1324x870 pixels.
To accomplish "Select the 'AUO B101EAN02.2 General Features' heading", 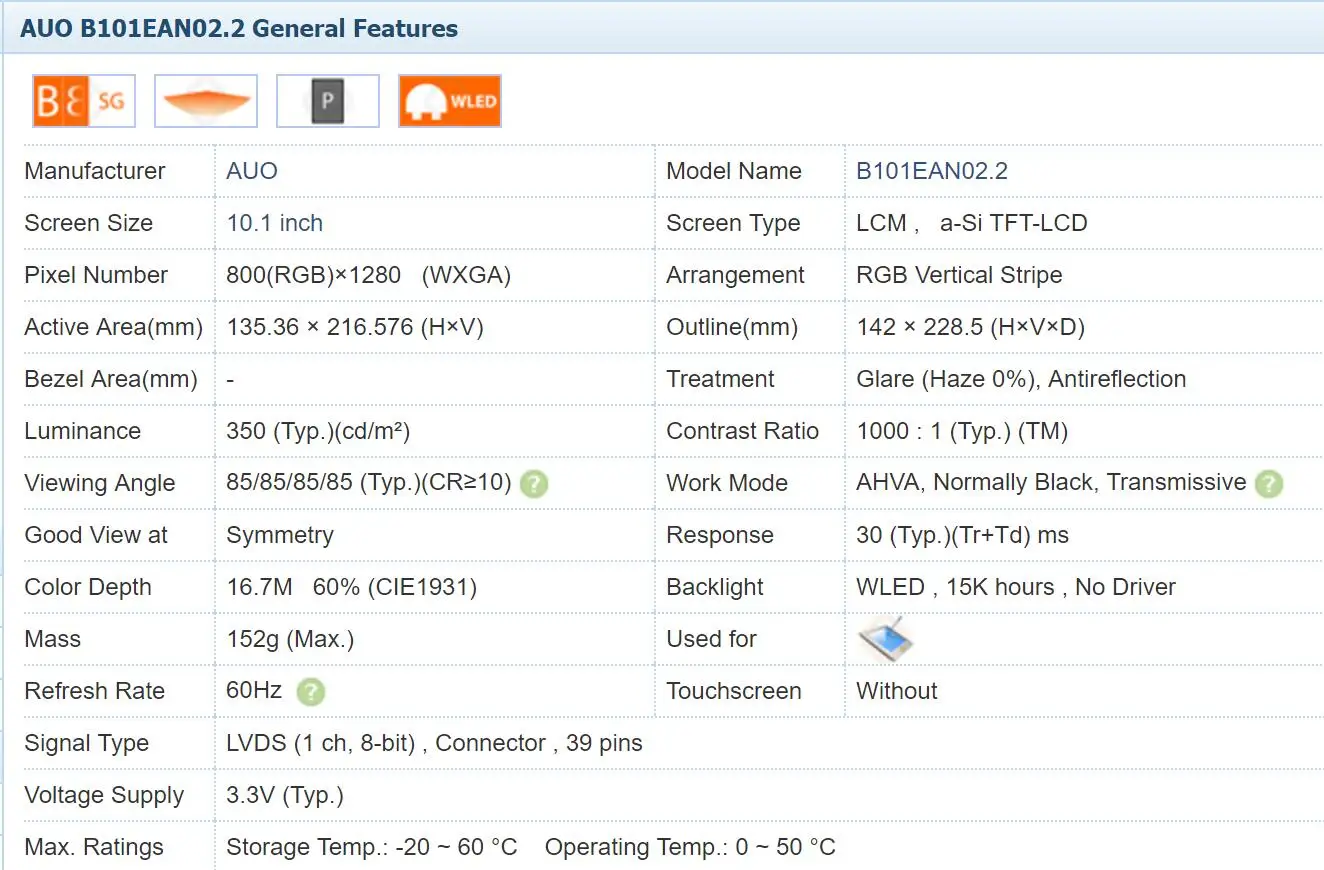I will (239, 28).
